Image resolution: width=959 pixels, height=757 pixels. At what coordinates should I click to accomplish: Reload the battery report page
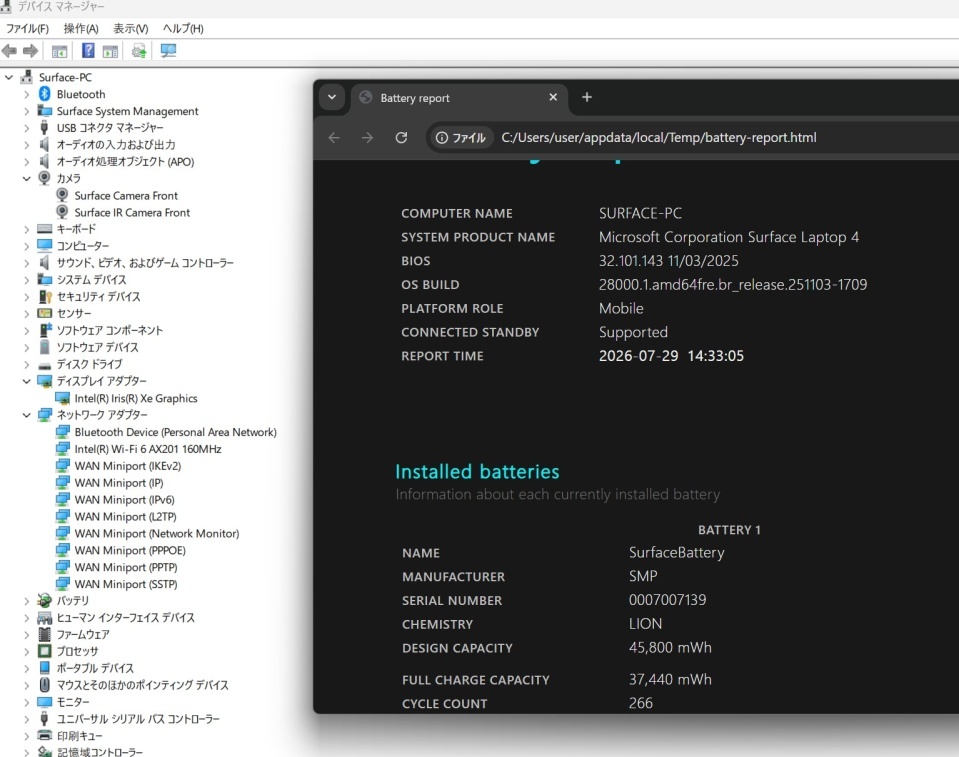click(x=401, y=138)
